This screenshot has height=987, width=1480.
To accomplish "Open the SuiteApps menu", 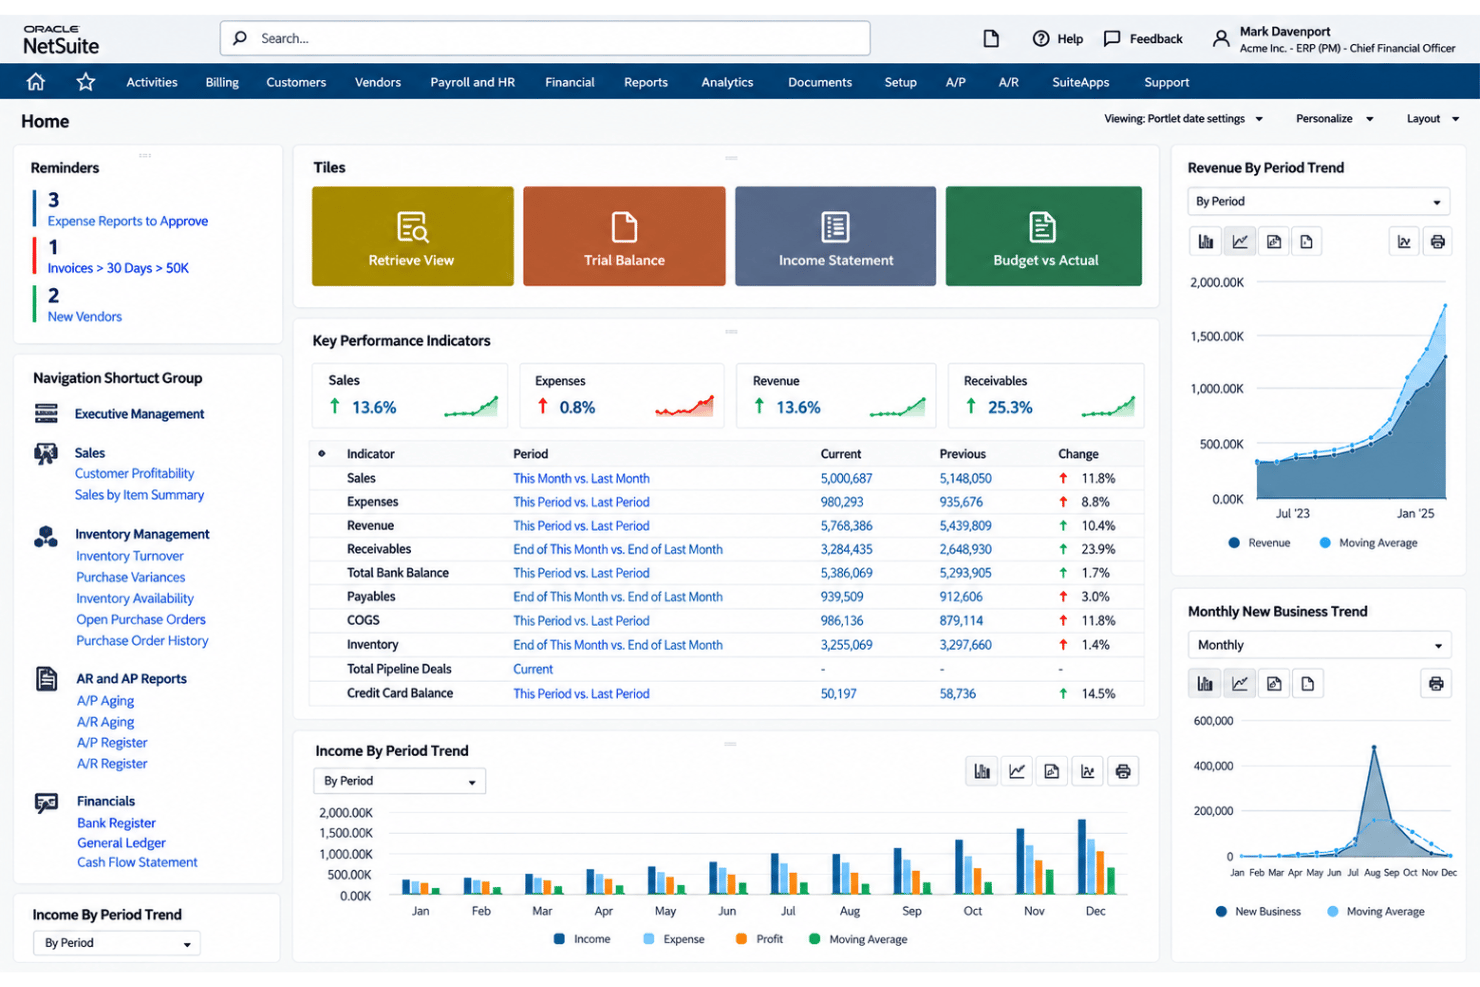I will [x=1080, y=82].
